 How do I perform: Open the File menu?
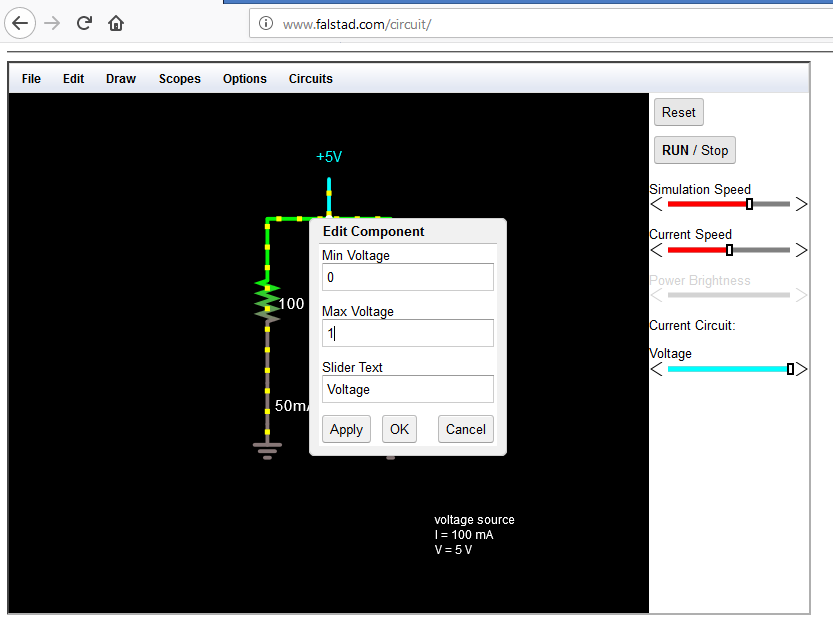pos(31,79)
